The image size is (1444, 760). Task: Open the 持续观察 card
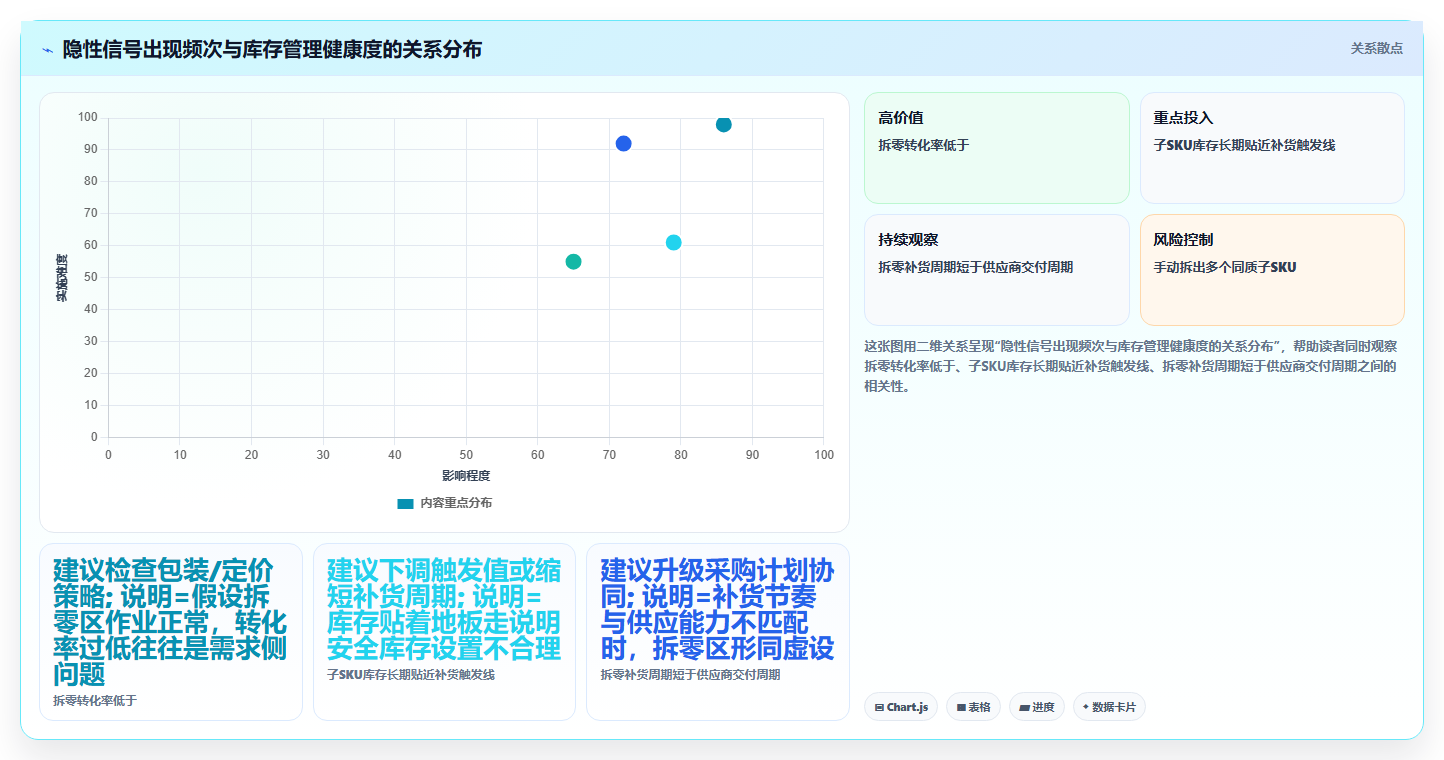pos(996,270)
